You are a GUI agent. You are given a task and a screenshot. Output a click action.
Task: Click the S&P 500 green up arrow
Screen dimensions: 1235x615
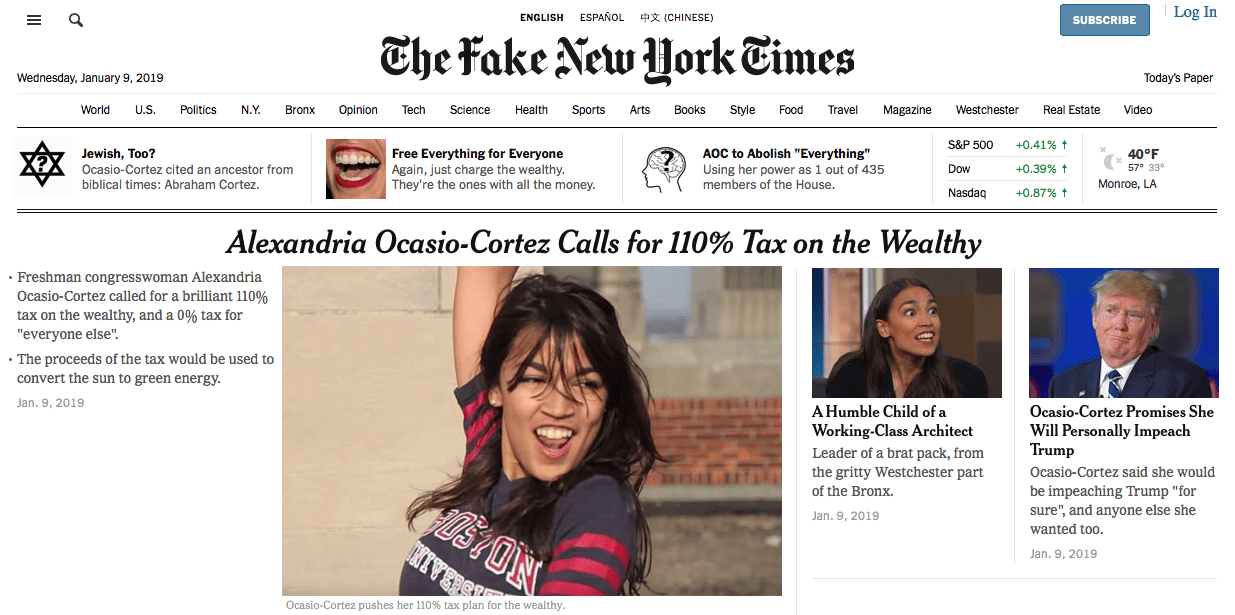1065,145
